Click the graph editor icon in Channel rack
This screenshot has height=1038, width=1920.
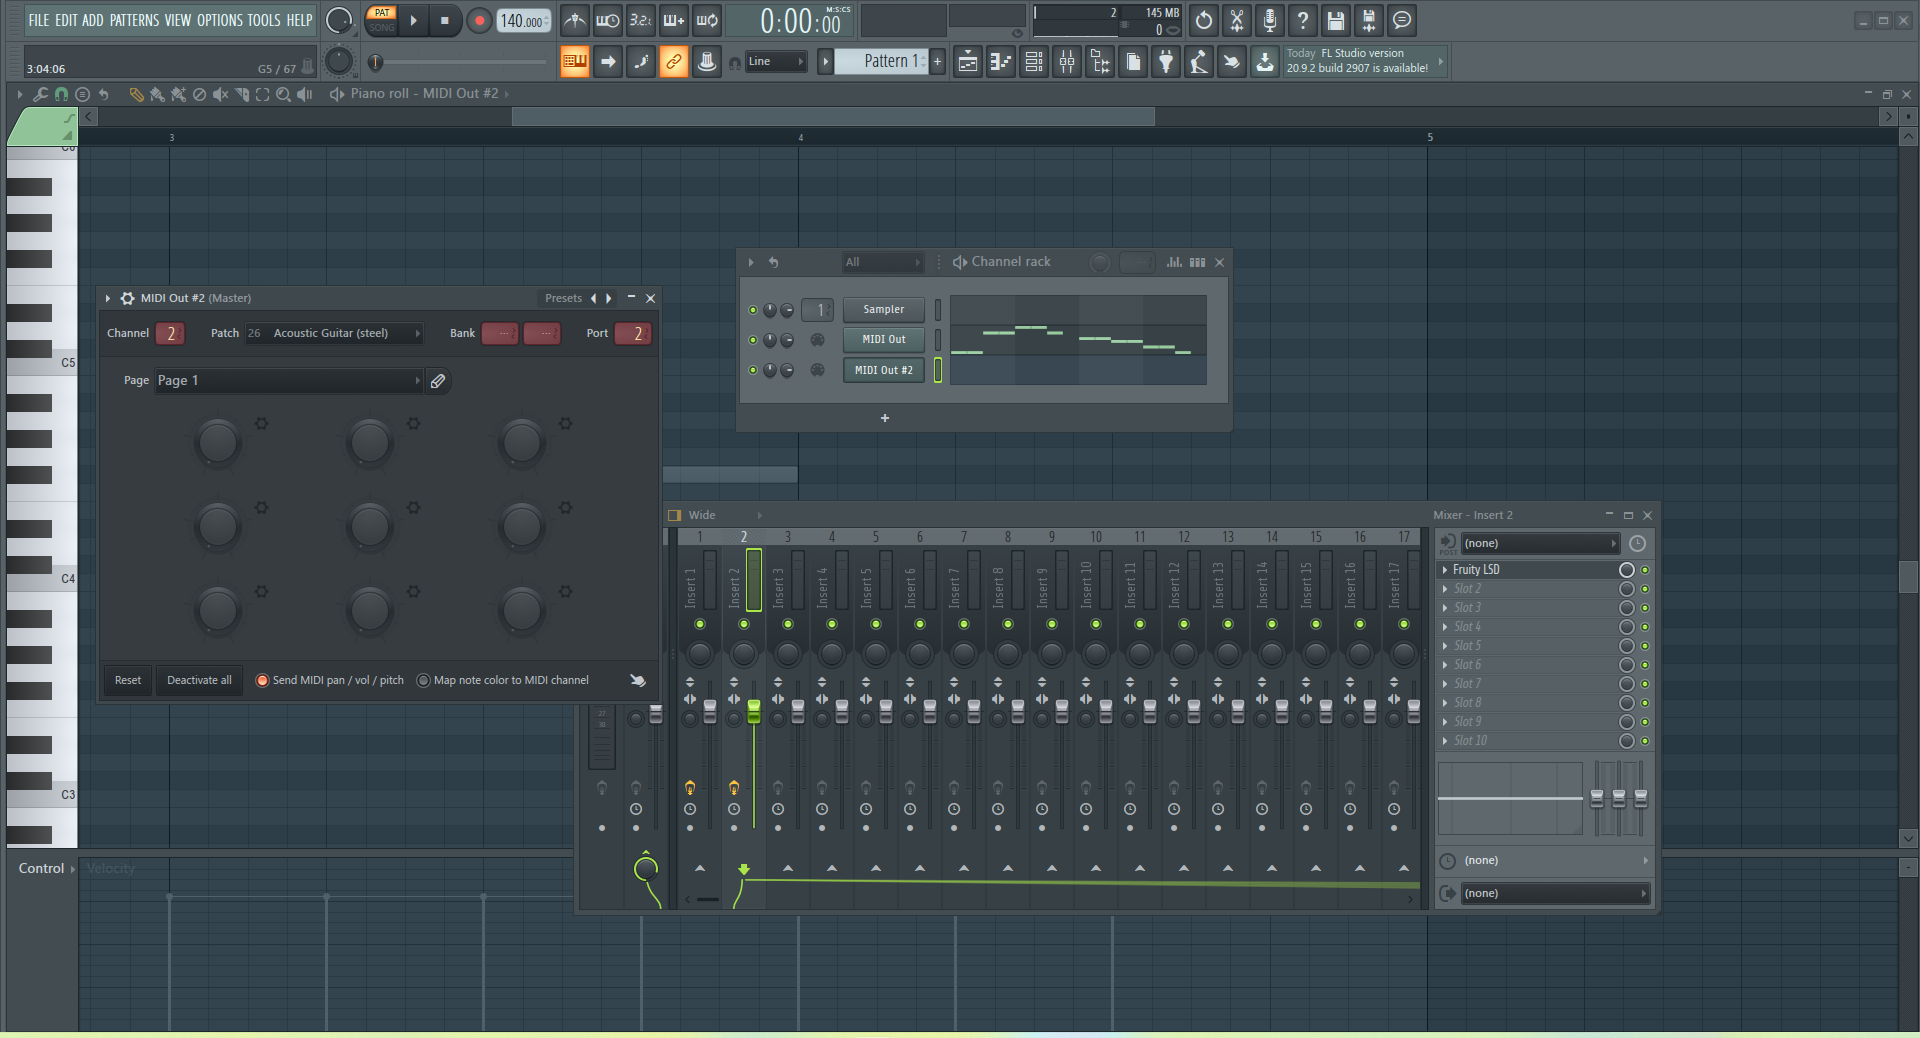pos(1174,262)
